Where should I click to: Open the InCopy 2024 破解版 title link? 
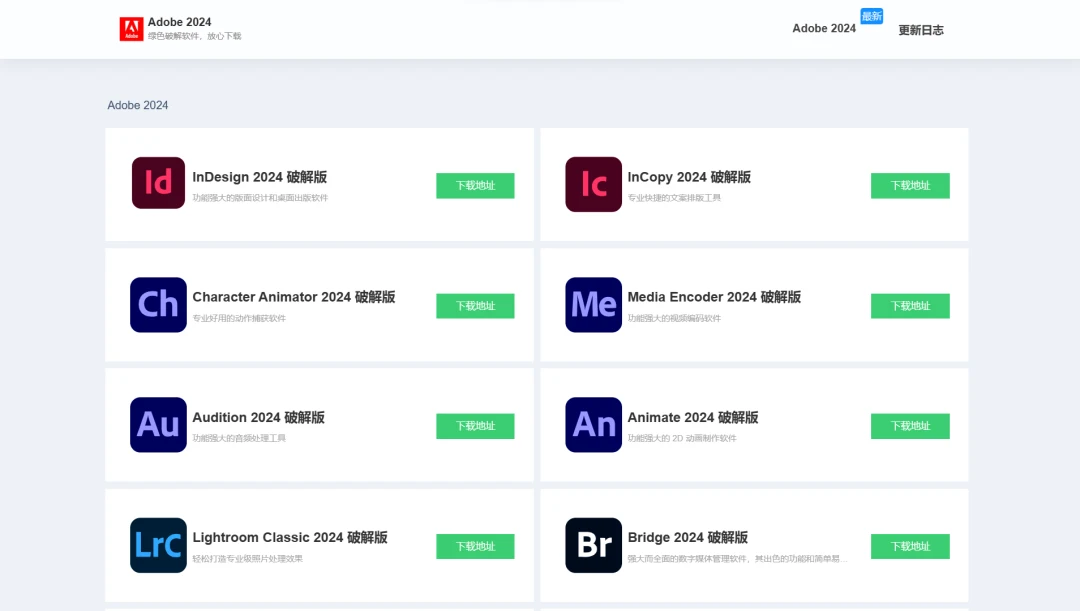pos(689,177)
